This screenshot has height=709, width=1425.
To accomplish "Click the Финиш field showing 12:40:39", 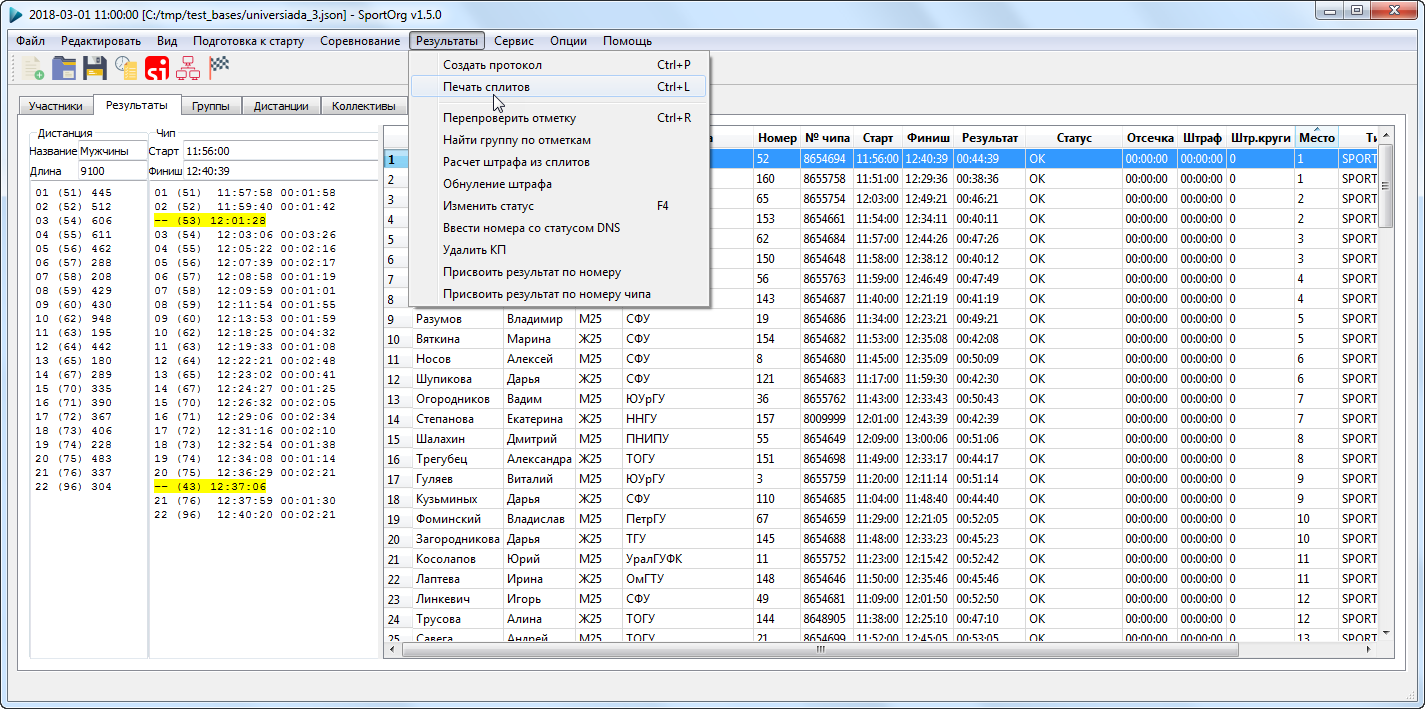I will click(x=280, y=171).
